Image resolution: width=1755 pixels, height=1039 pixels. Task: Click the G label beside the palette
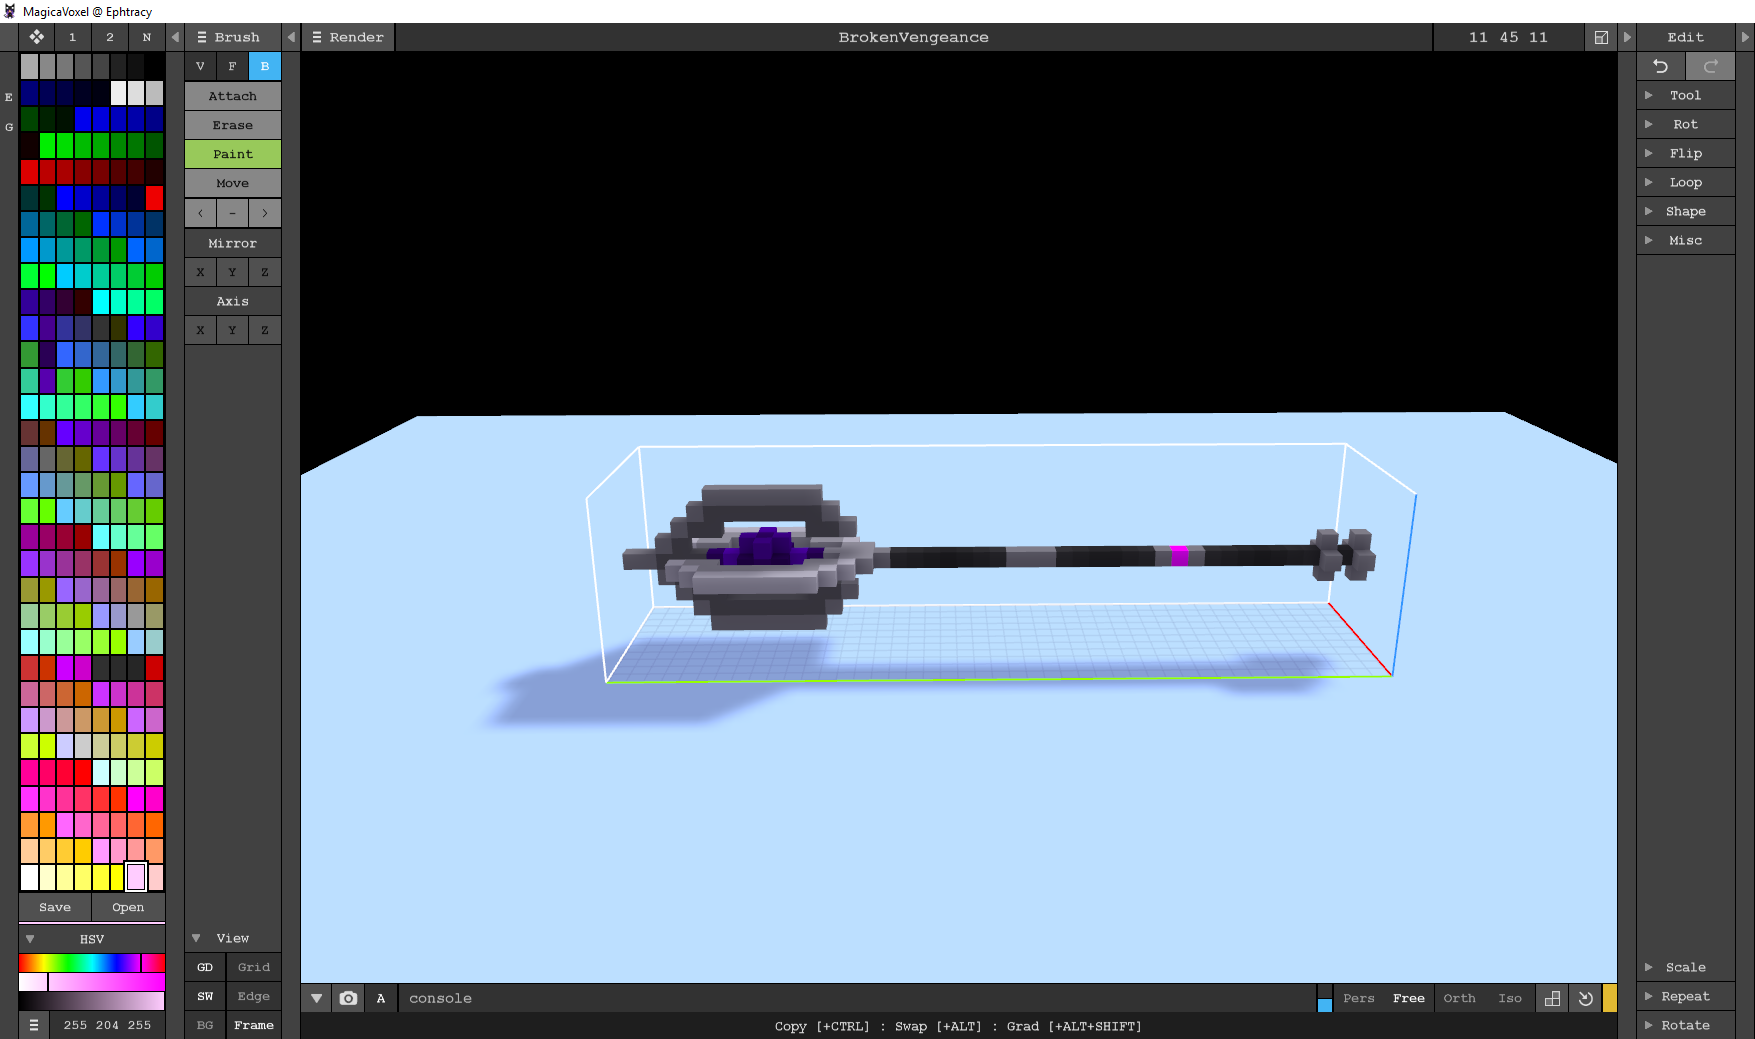pos(9,127)
